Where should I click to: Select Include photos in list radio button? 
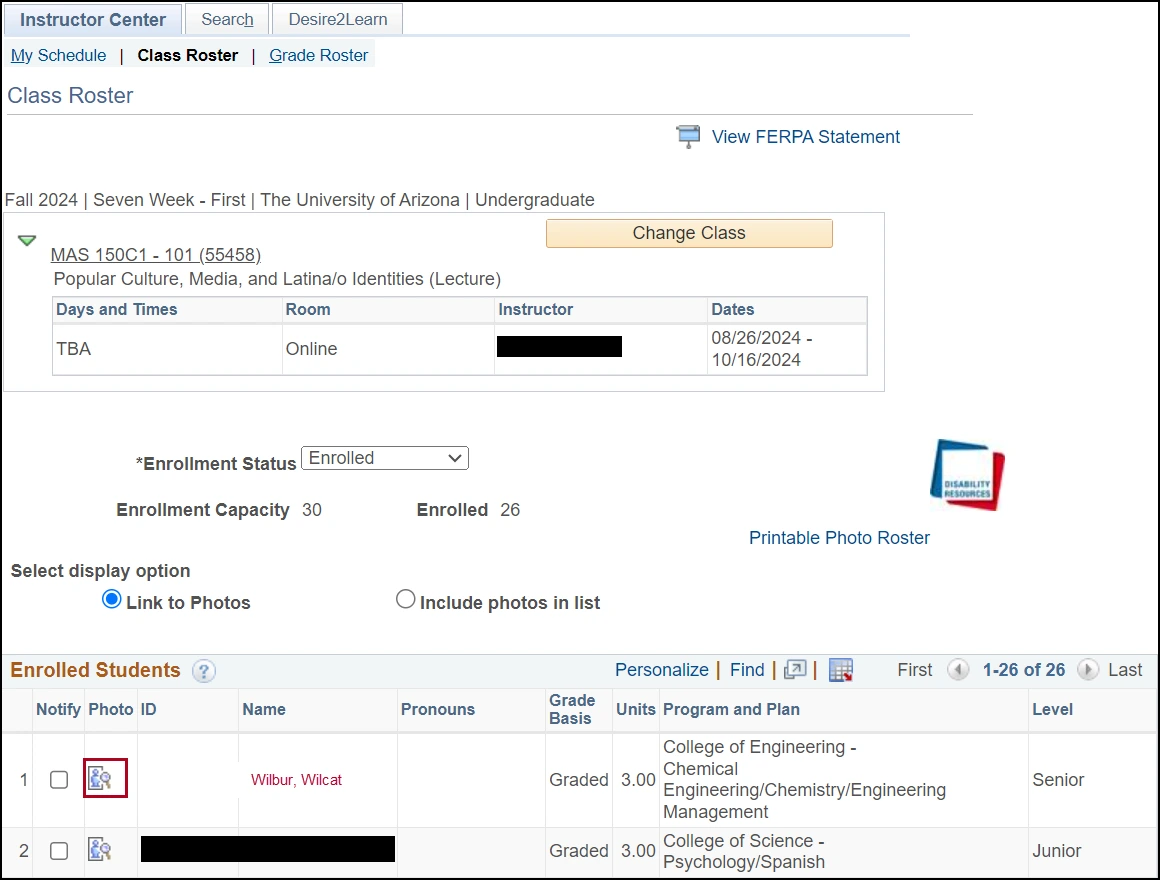(405, 599)
